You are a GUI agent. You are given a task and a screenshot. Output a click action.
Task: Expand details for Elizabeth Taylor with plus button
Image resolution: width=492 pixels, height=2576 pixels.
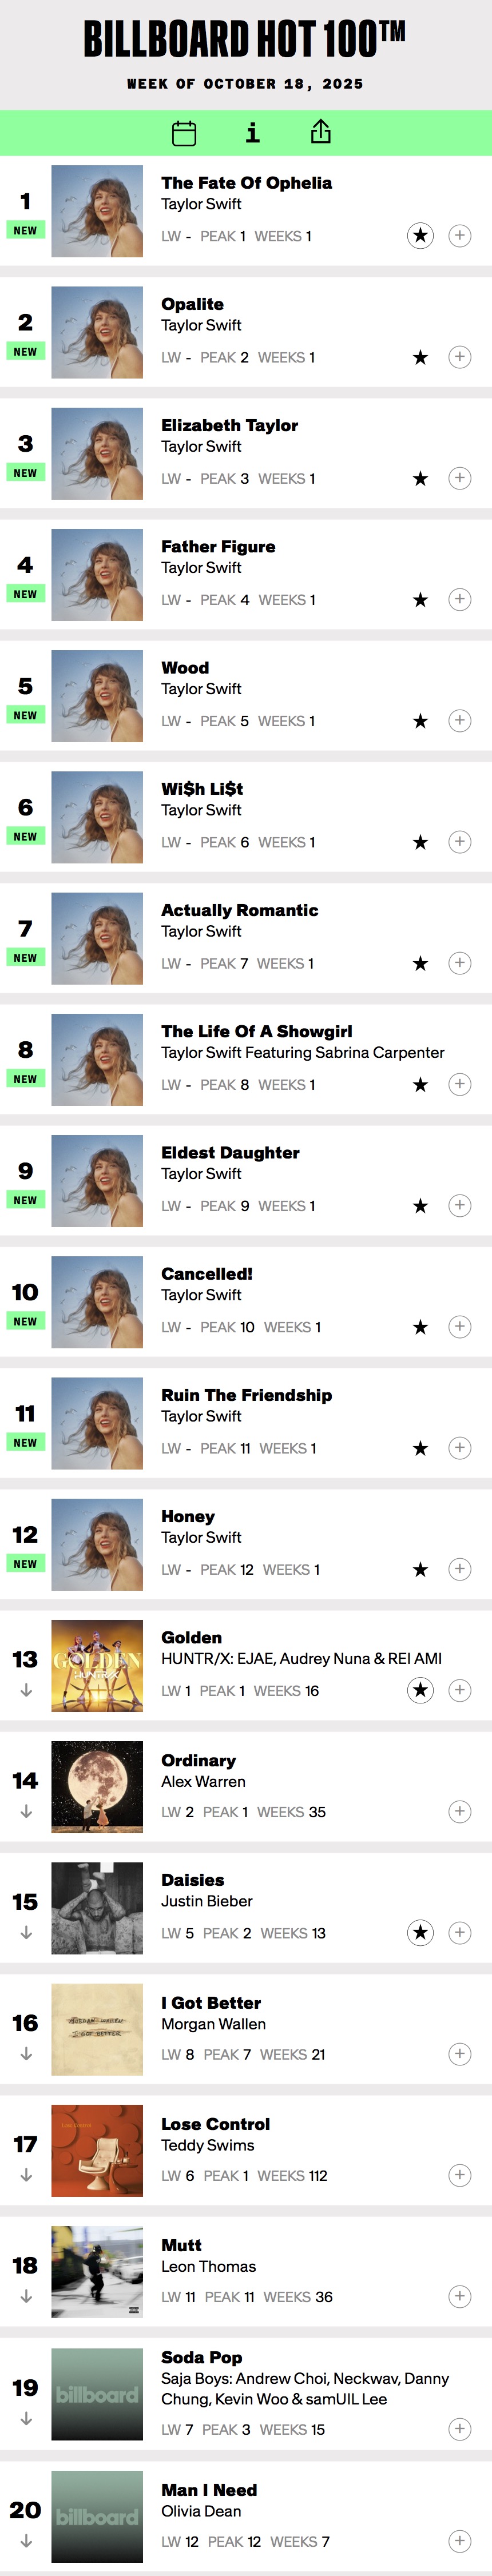click(x=459, y=478)
